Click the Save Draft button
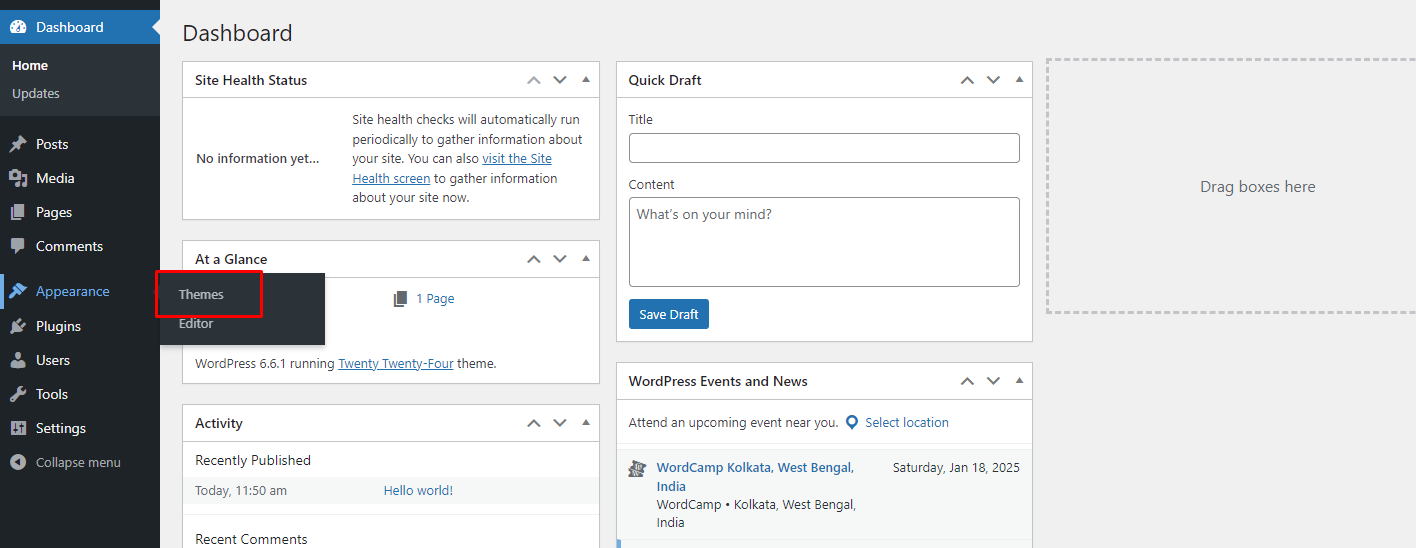The width and height of the screenshot is (1416, 548). (669, 314)
